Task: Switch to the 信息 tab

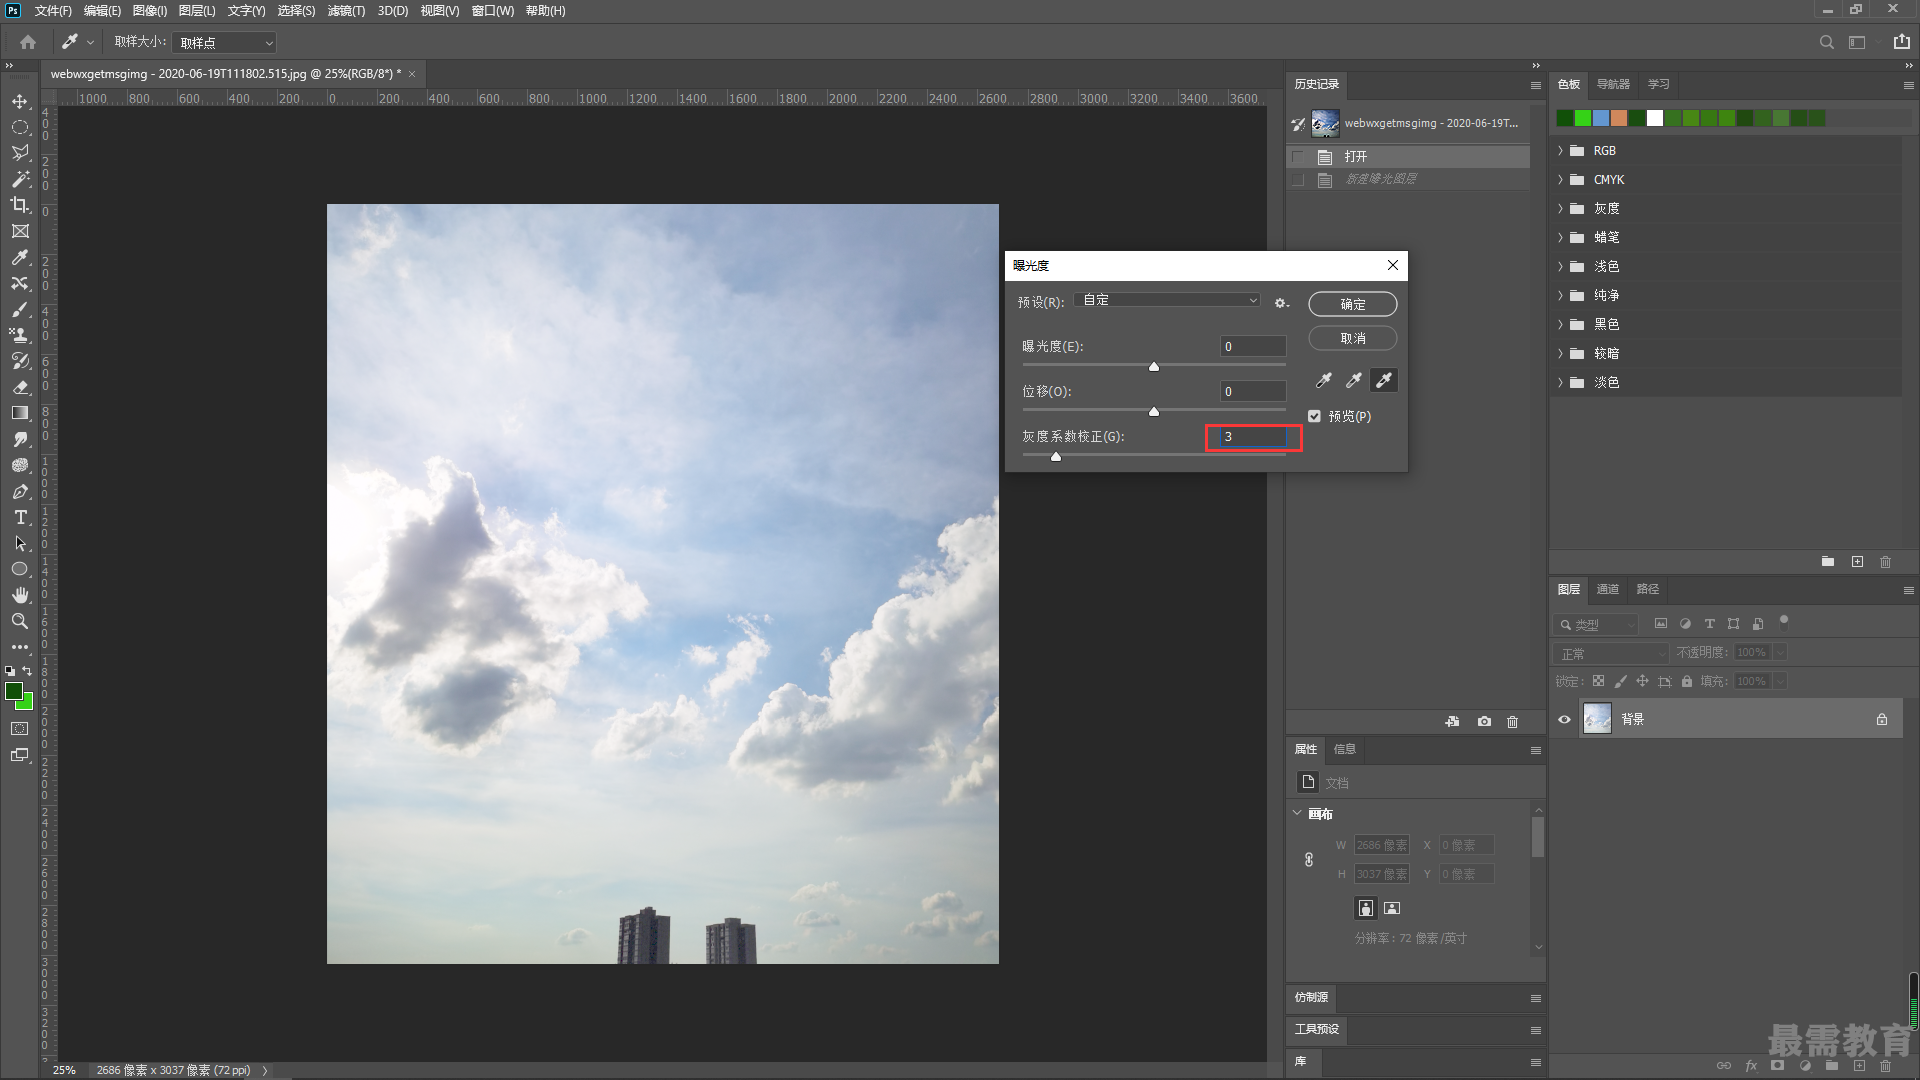Action: click(1345, 749)
